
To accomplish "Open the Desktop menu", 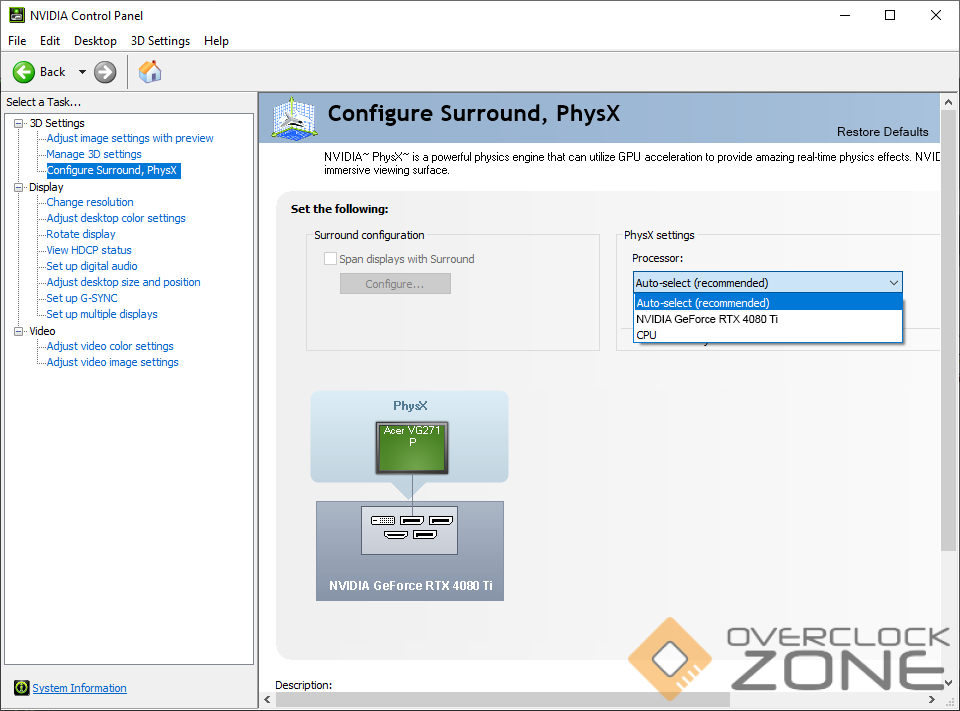I will point(95,41).
